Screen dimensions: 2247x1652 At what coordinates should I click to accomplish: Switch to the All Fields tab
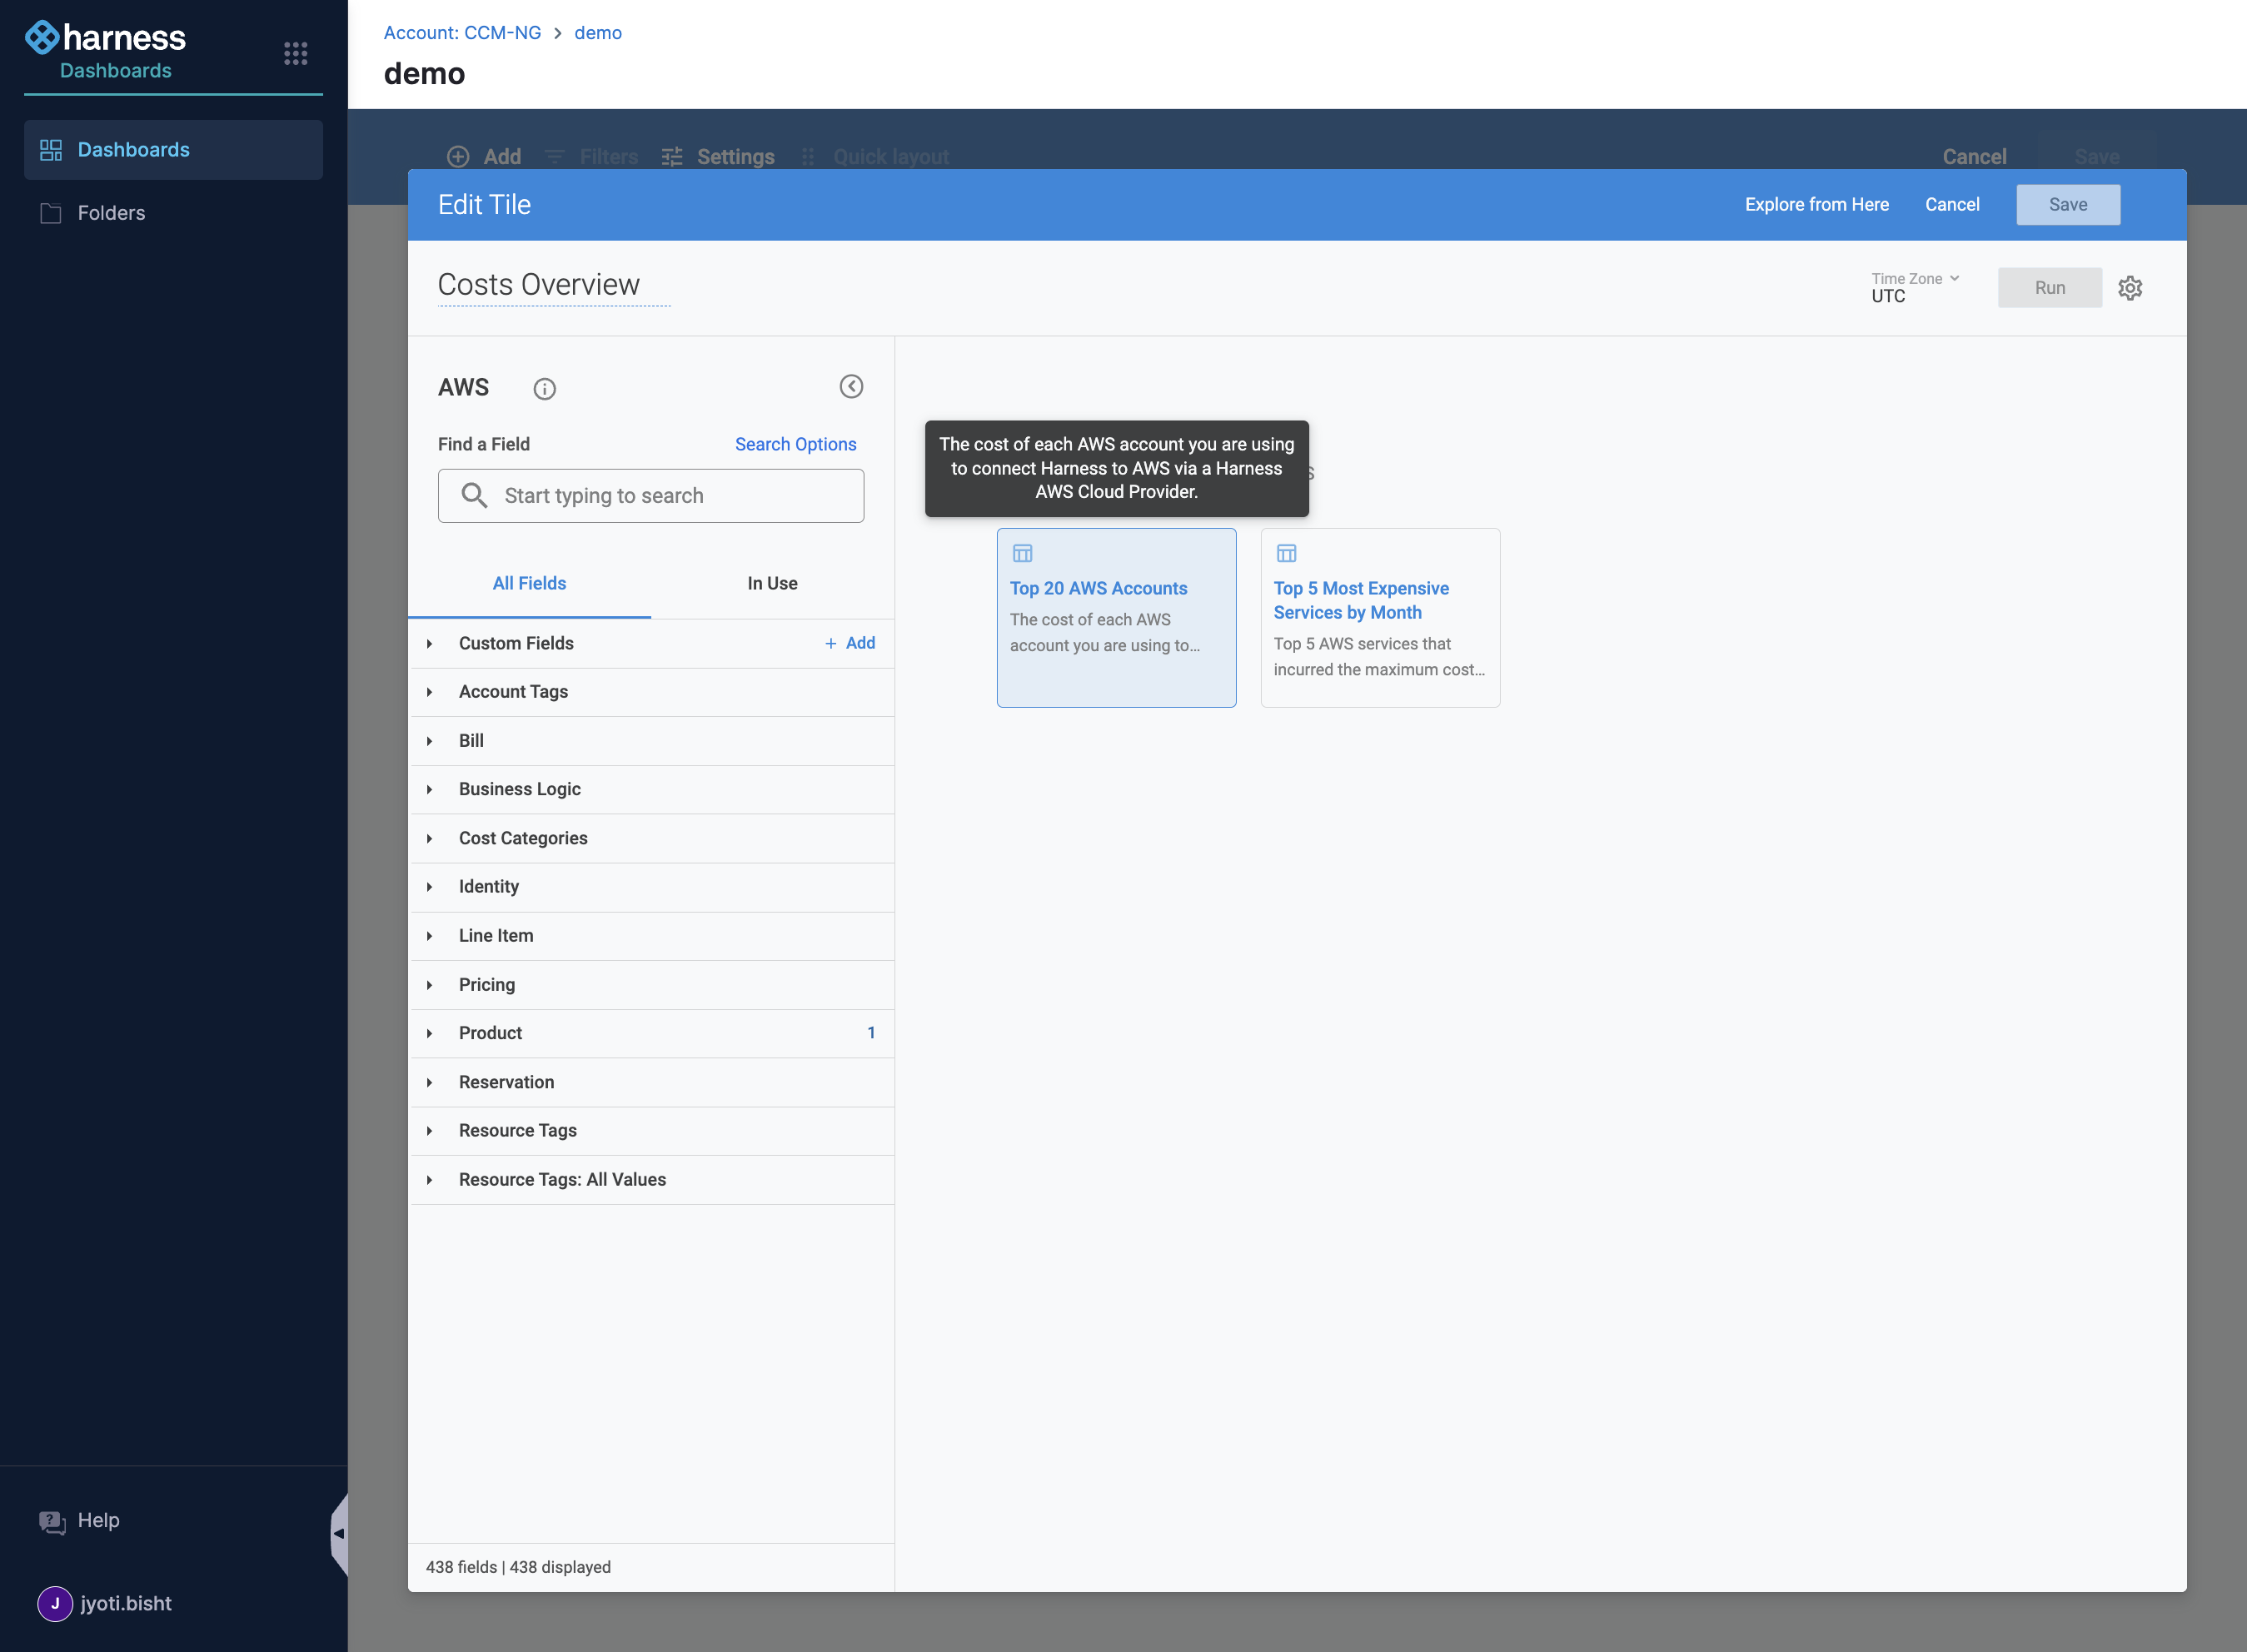pyautogui.click(x=529, y=583)
